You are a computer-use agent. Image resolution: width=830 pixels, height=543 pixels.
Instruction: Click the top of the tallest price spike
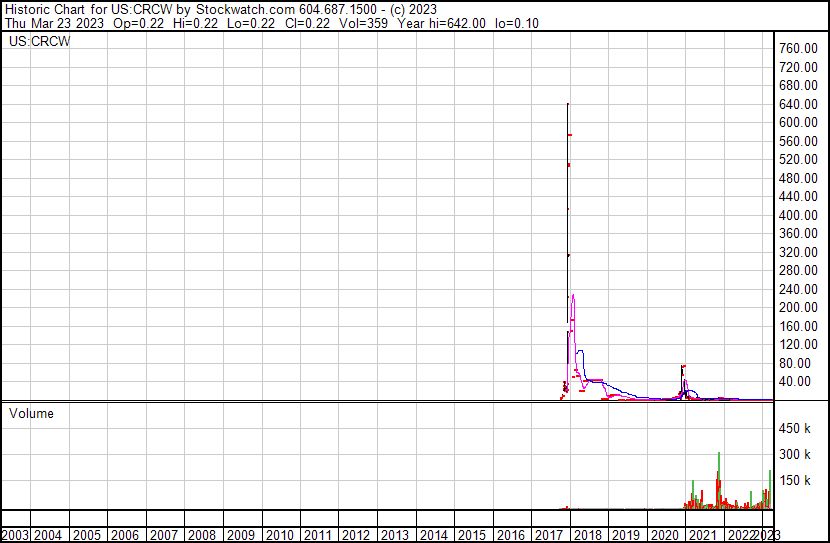(x=568, y=104)
